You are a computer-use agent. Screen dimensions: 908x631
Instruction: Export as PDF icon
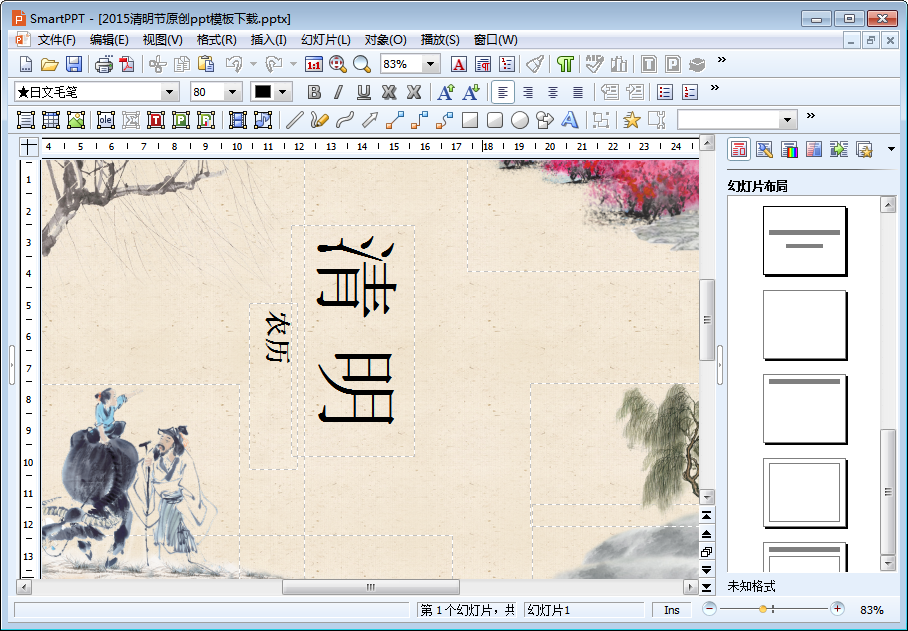point(127,64)
